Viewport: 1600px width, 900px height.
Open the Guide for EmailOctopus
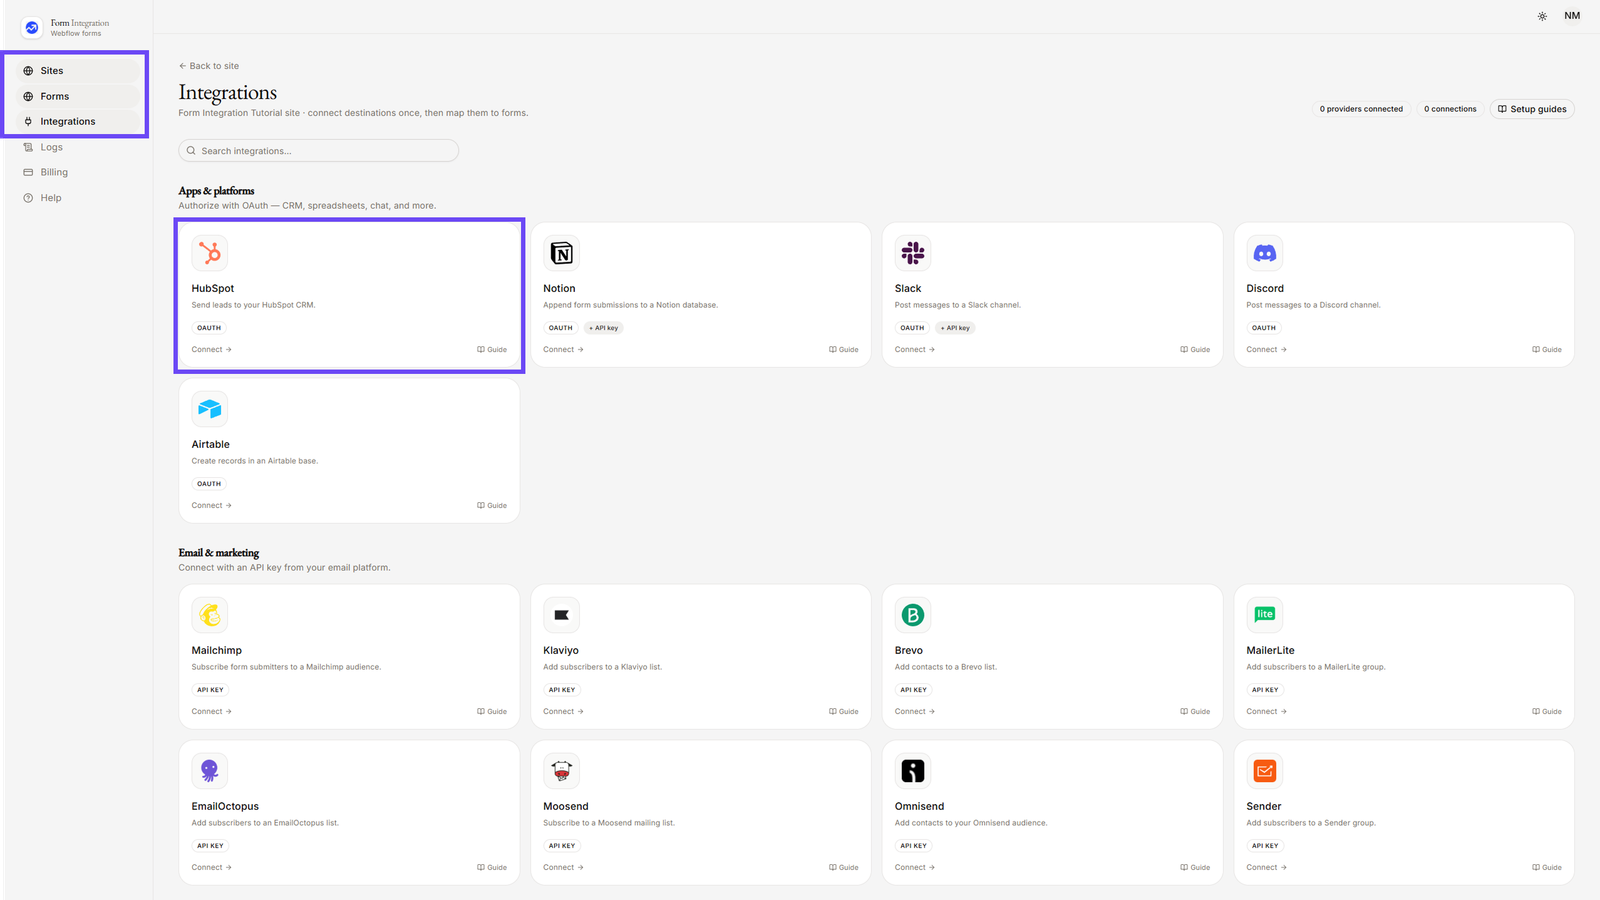(x=492, y=868)
